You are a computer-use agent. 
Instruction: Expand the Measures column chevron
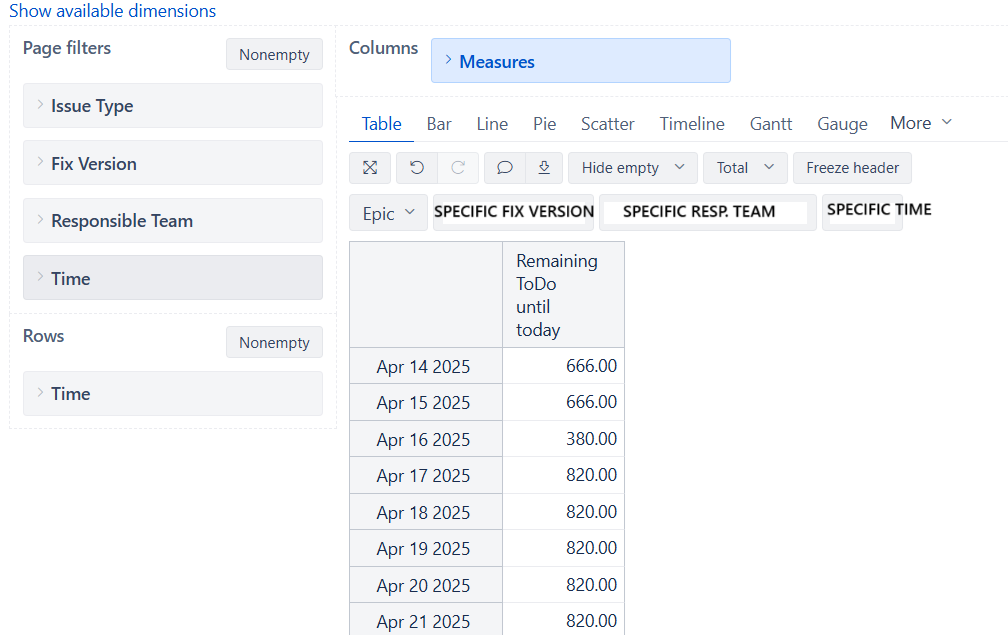pyautogui.click(x=448, y=61)
